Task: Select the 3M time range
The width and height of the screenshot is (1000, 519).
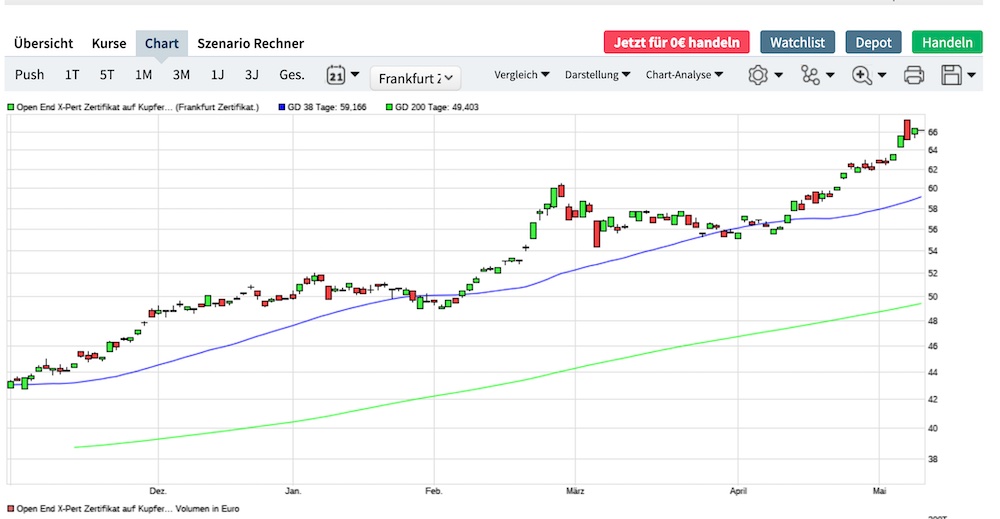Action: [x=181, y=75]
